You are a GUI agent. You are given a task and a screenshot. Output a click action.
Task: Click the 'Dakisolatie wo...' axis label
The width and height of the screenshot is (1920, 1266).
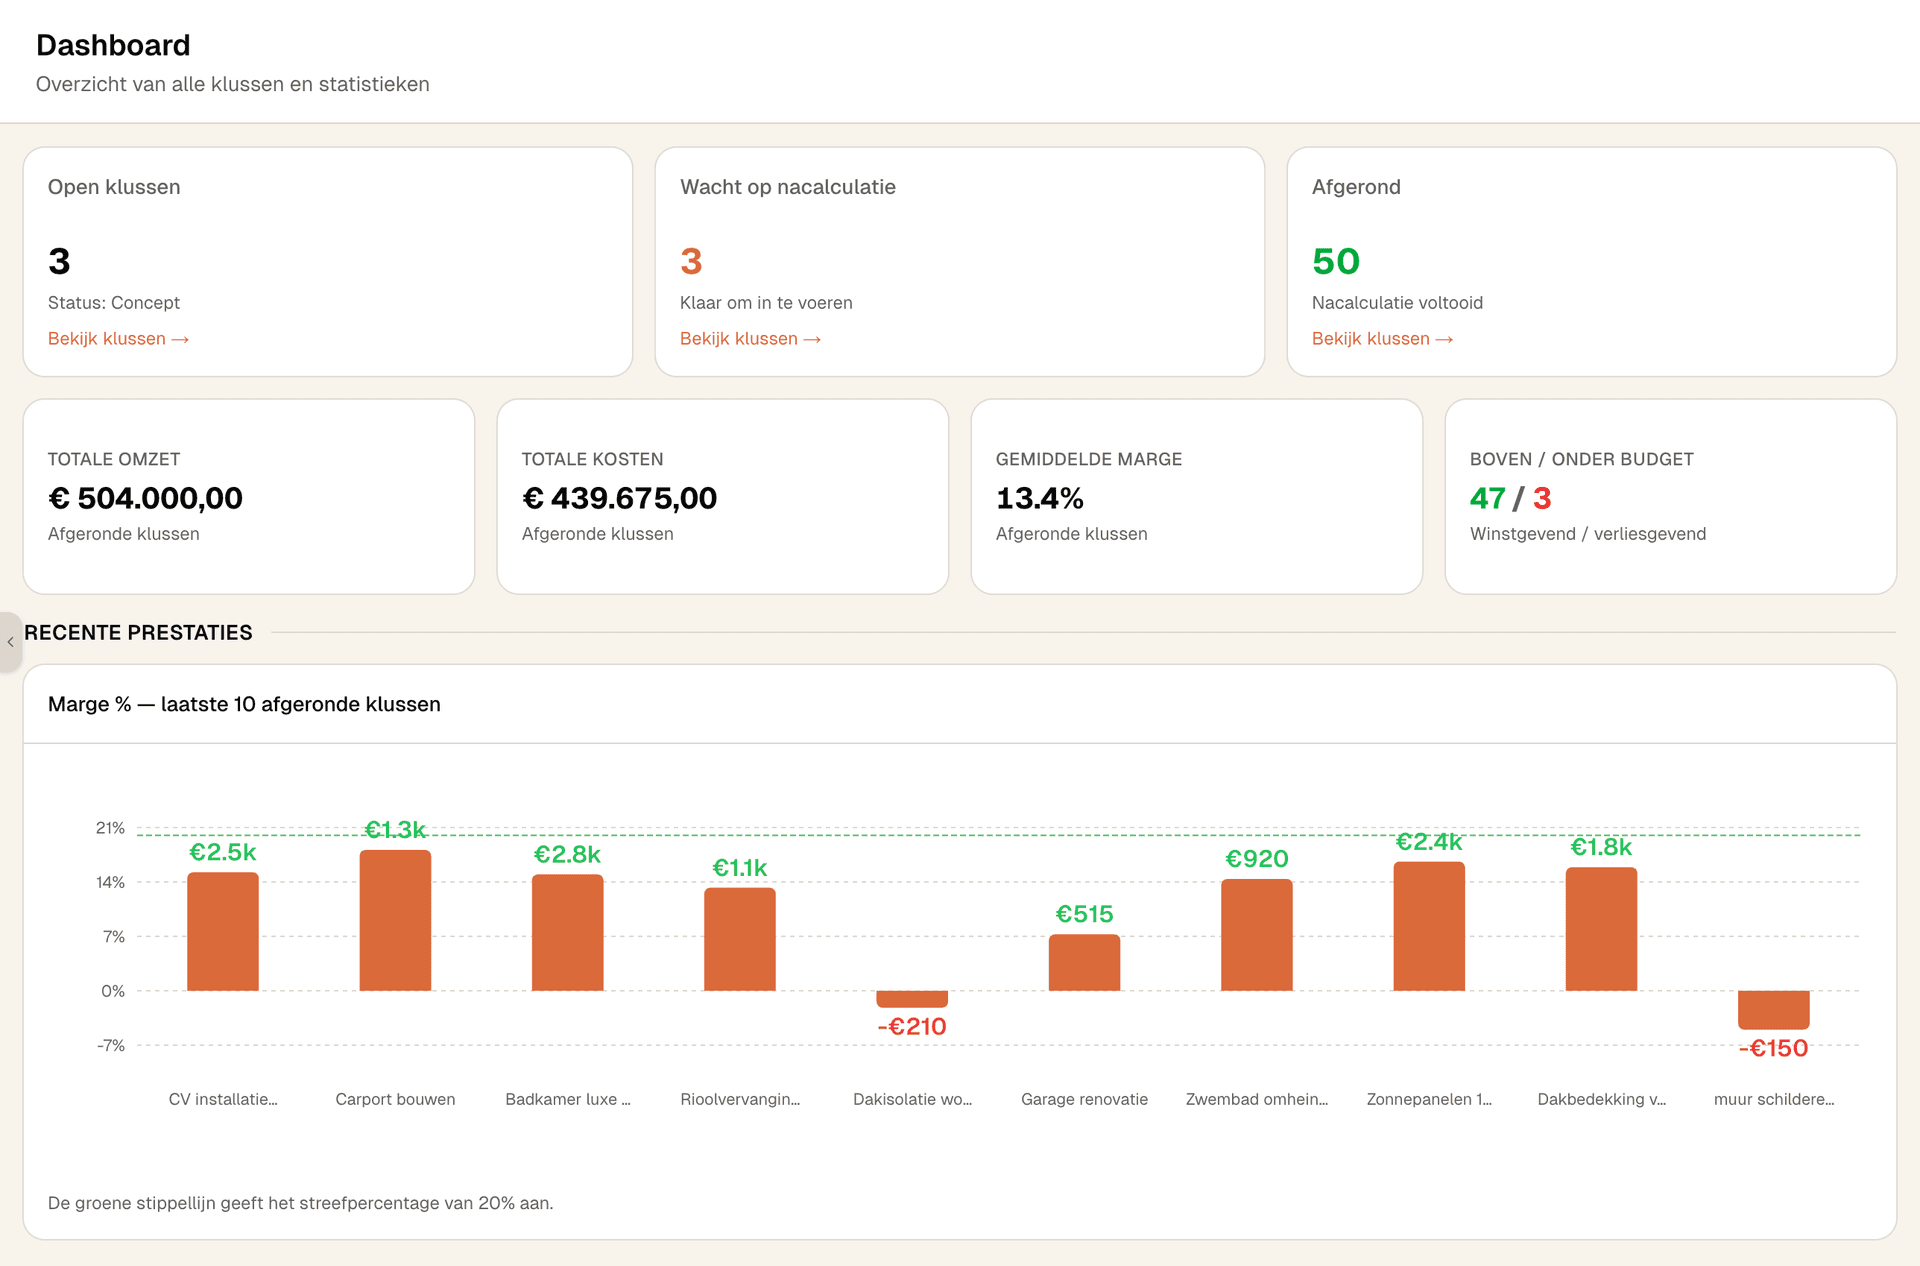pyautogui.click(x=912, y=1099)
